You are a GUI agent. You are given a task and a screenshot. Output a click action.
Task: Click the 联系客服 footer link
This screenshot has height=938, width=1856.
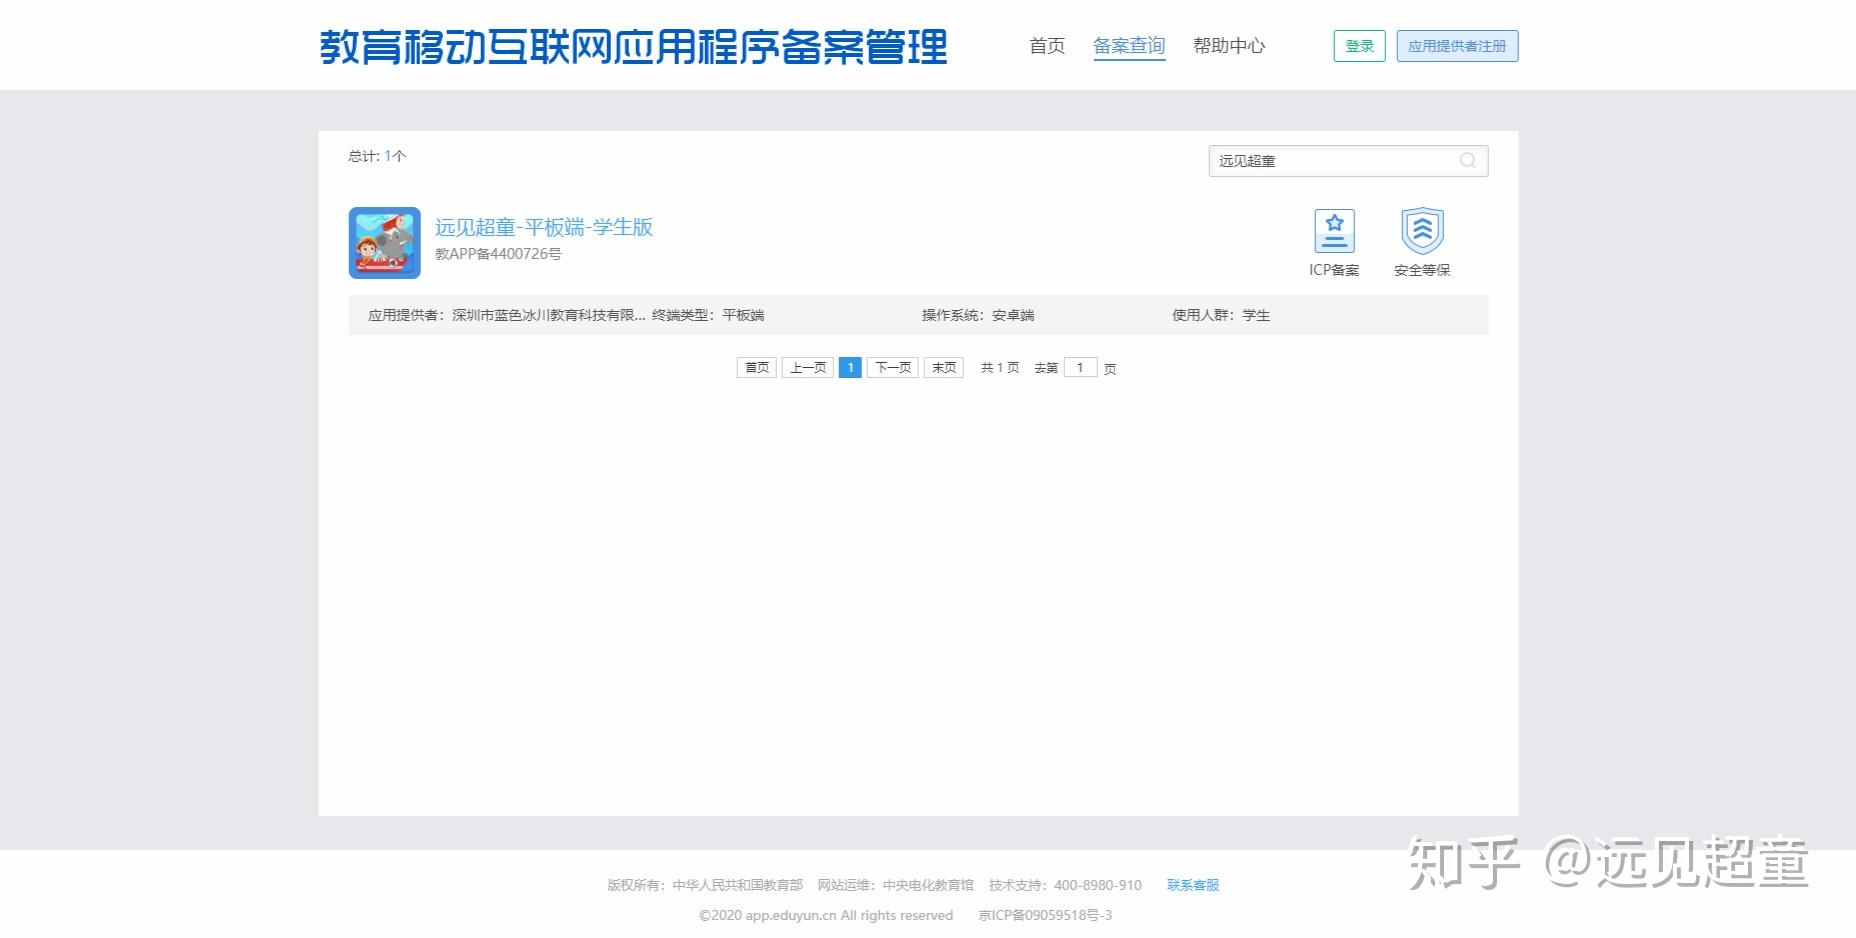[x=1192, y=884]
